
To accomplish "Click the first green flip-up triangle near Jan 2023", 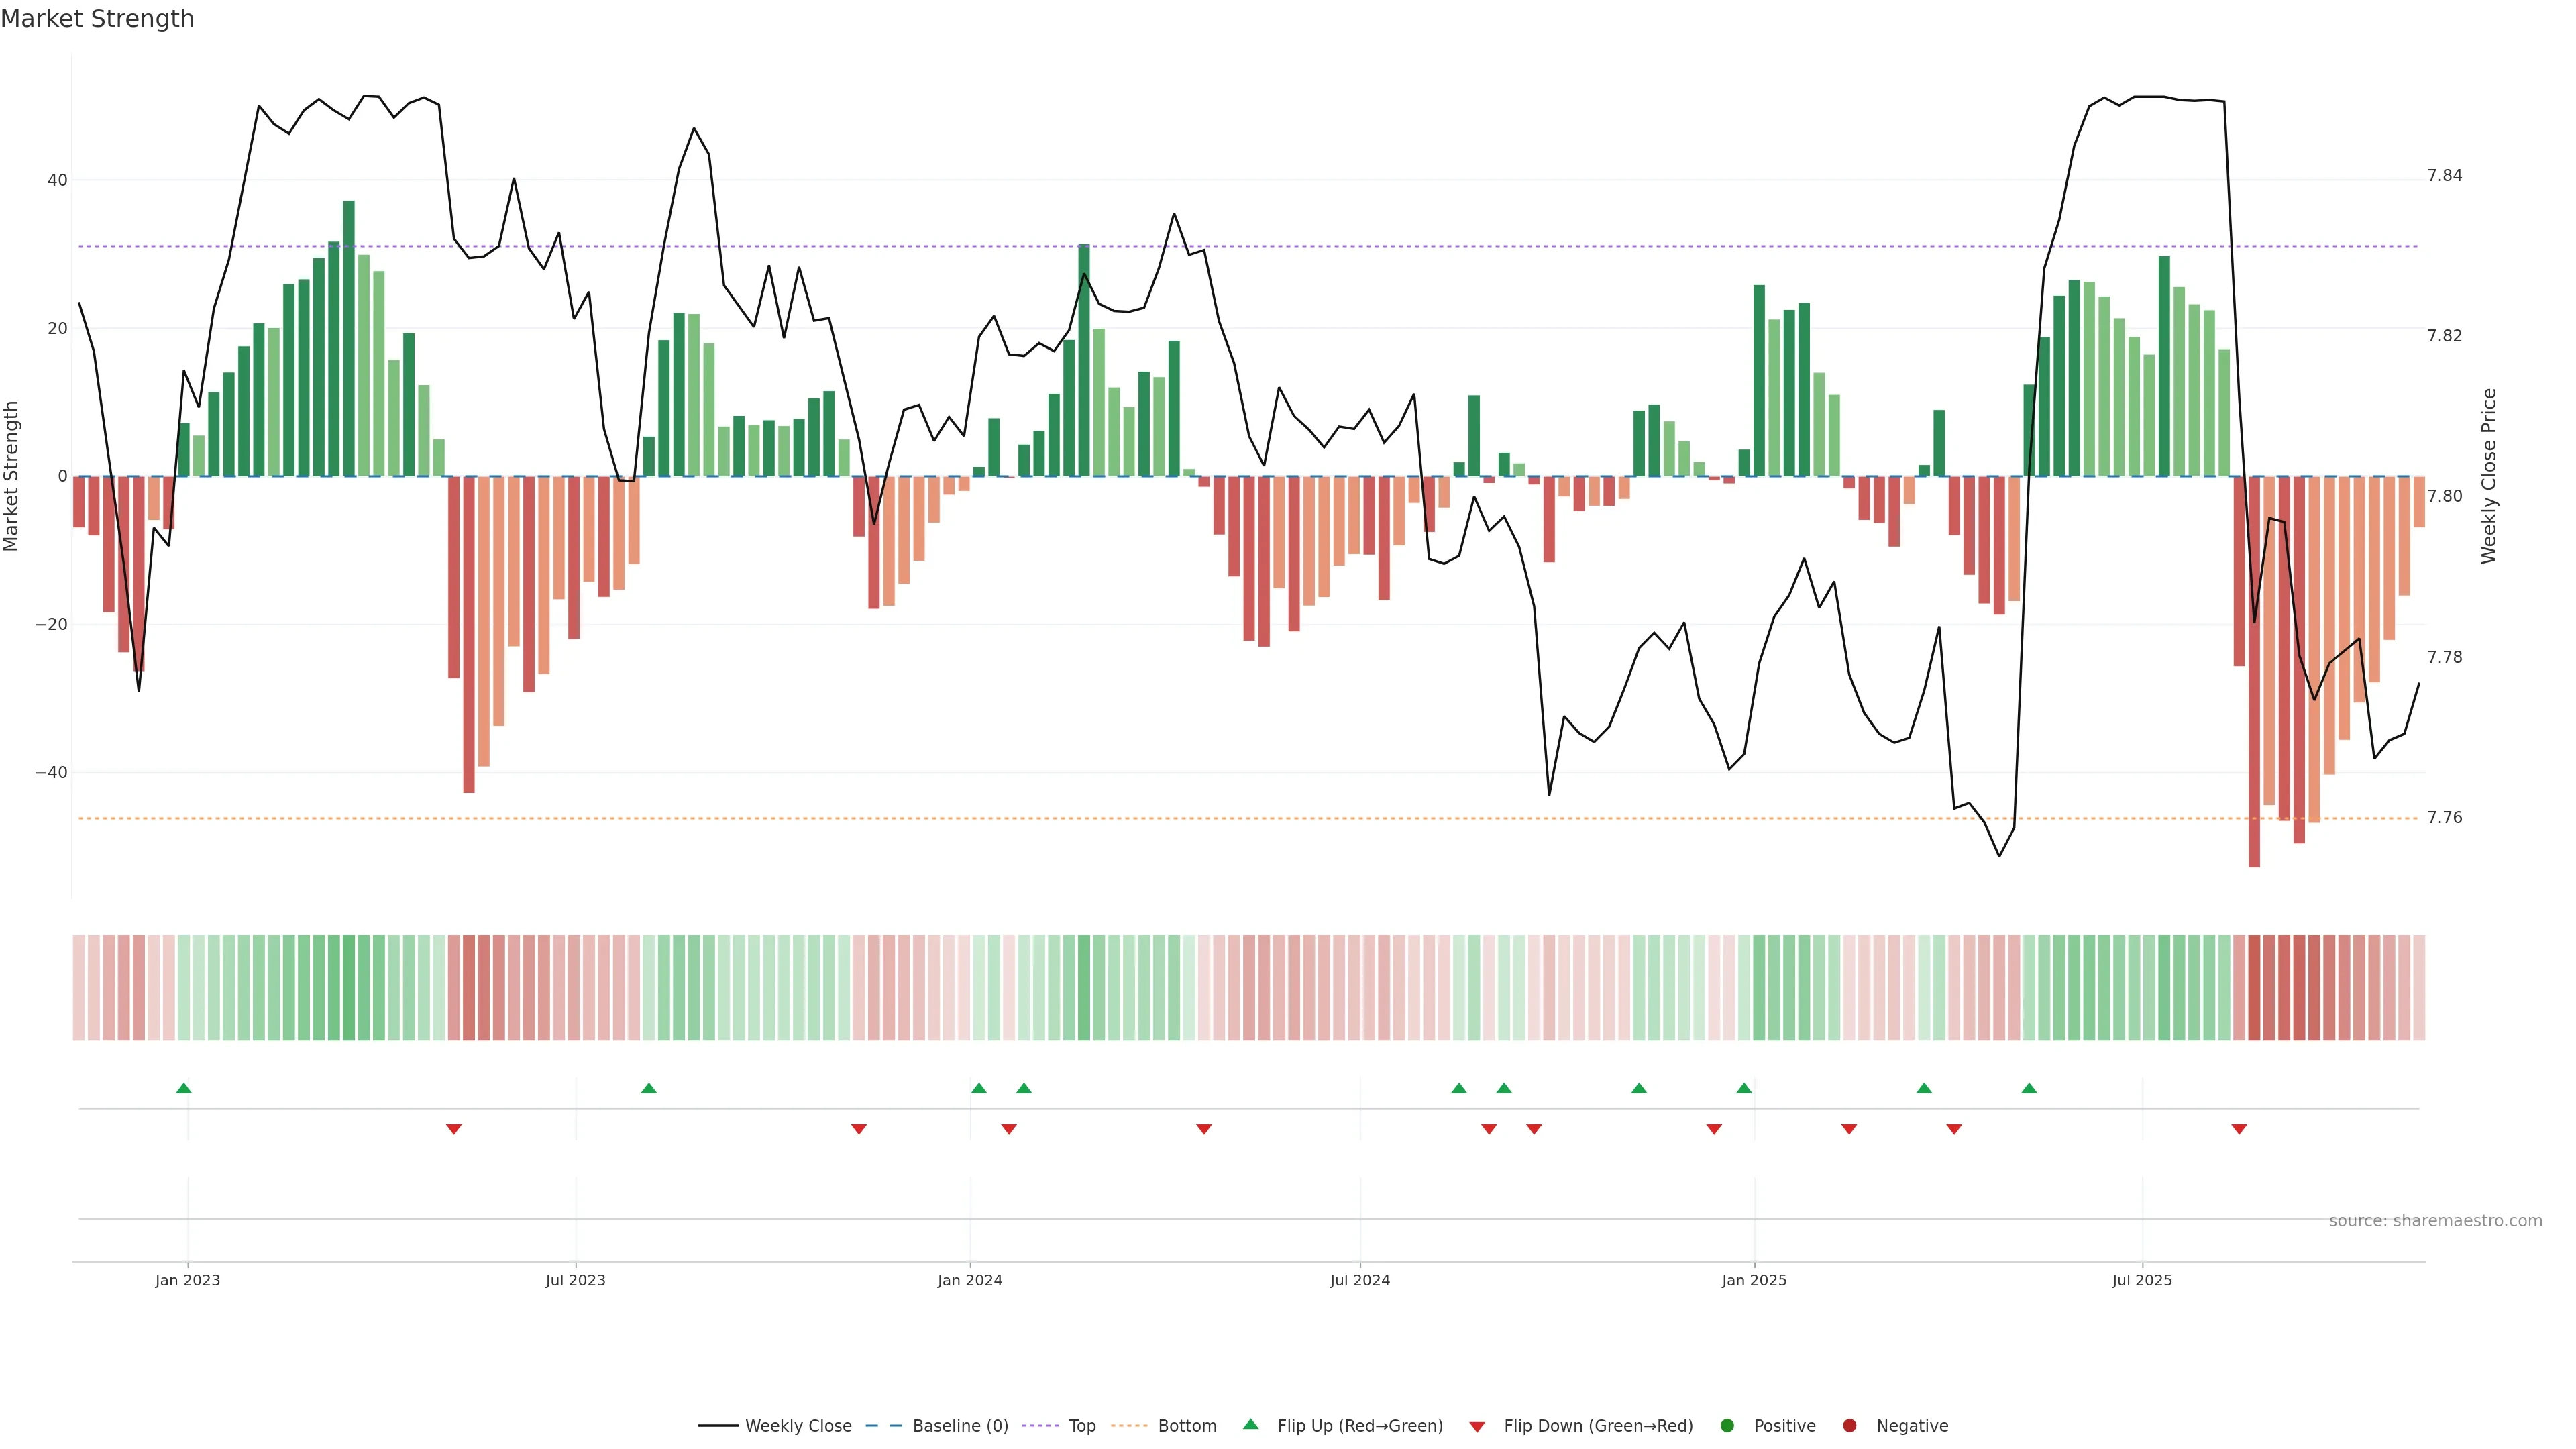I will (183, 1088).
